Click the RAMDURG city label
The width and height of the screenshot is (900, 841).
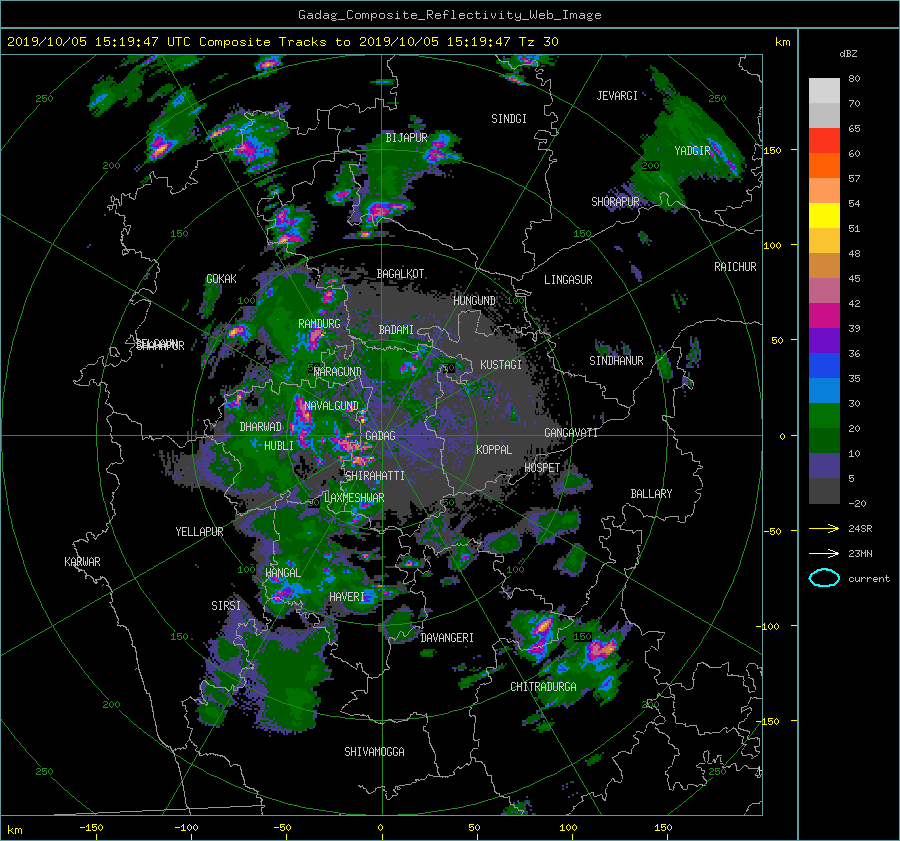319,324
